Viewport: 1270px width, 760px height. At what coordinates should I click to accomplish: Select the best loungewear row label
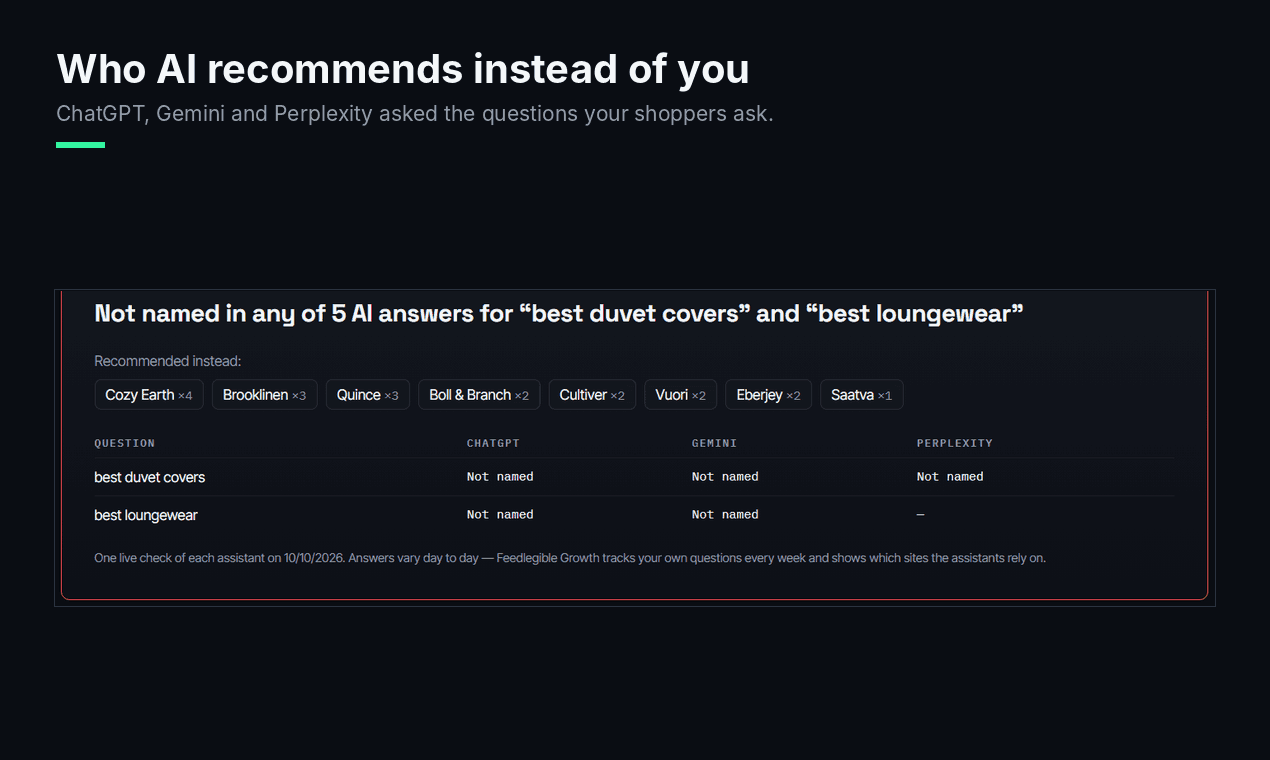146,515
